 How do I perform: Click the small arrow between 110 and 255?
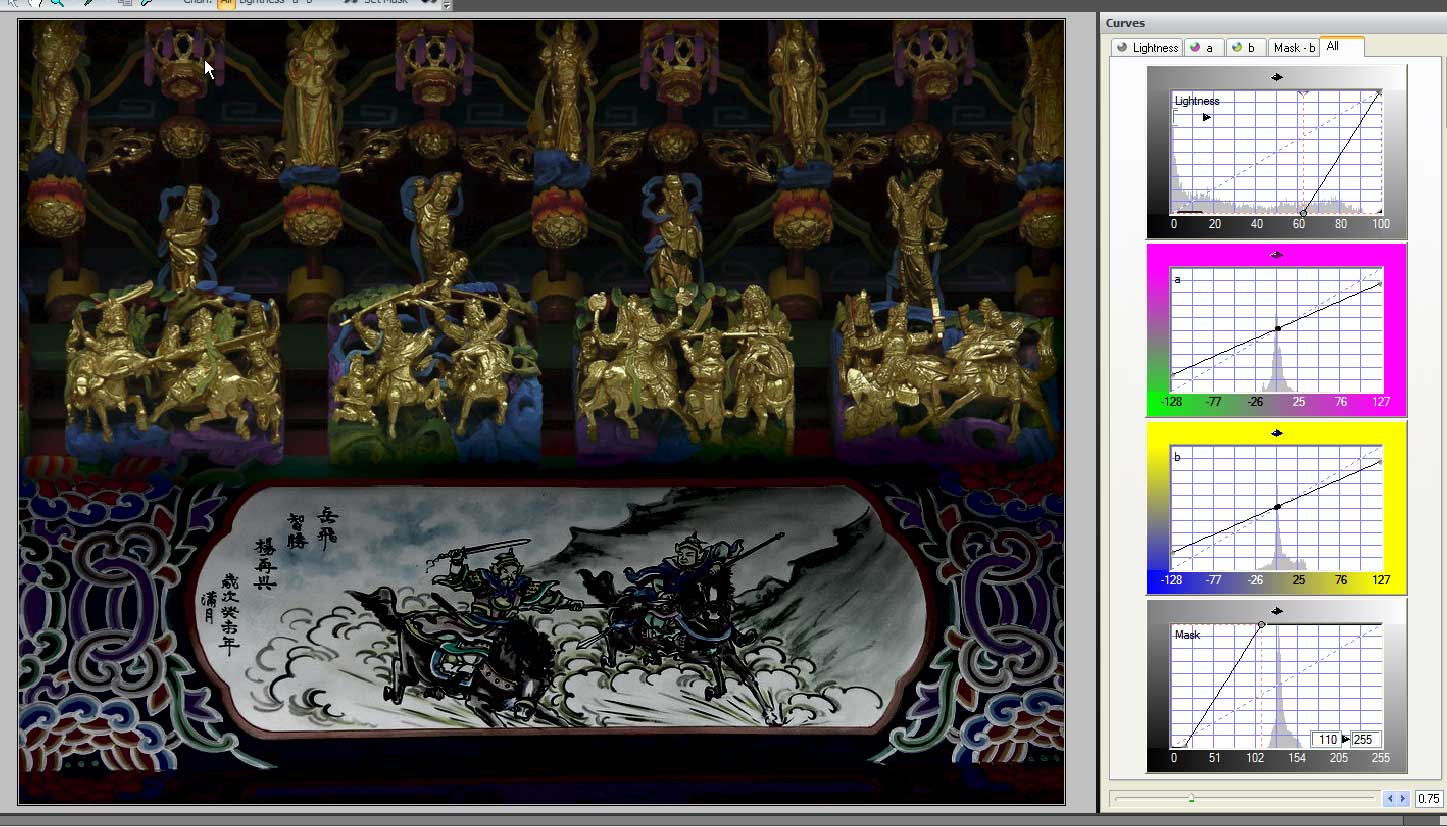pyautogui.click(x=1346, y=740)
